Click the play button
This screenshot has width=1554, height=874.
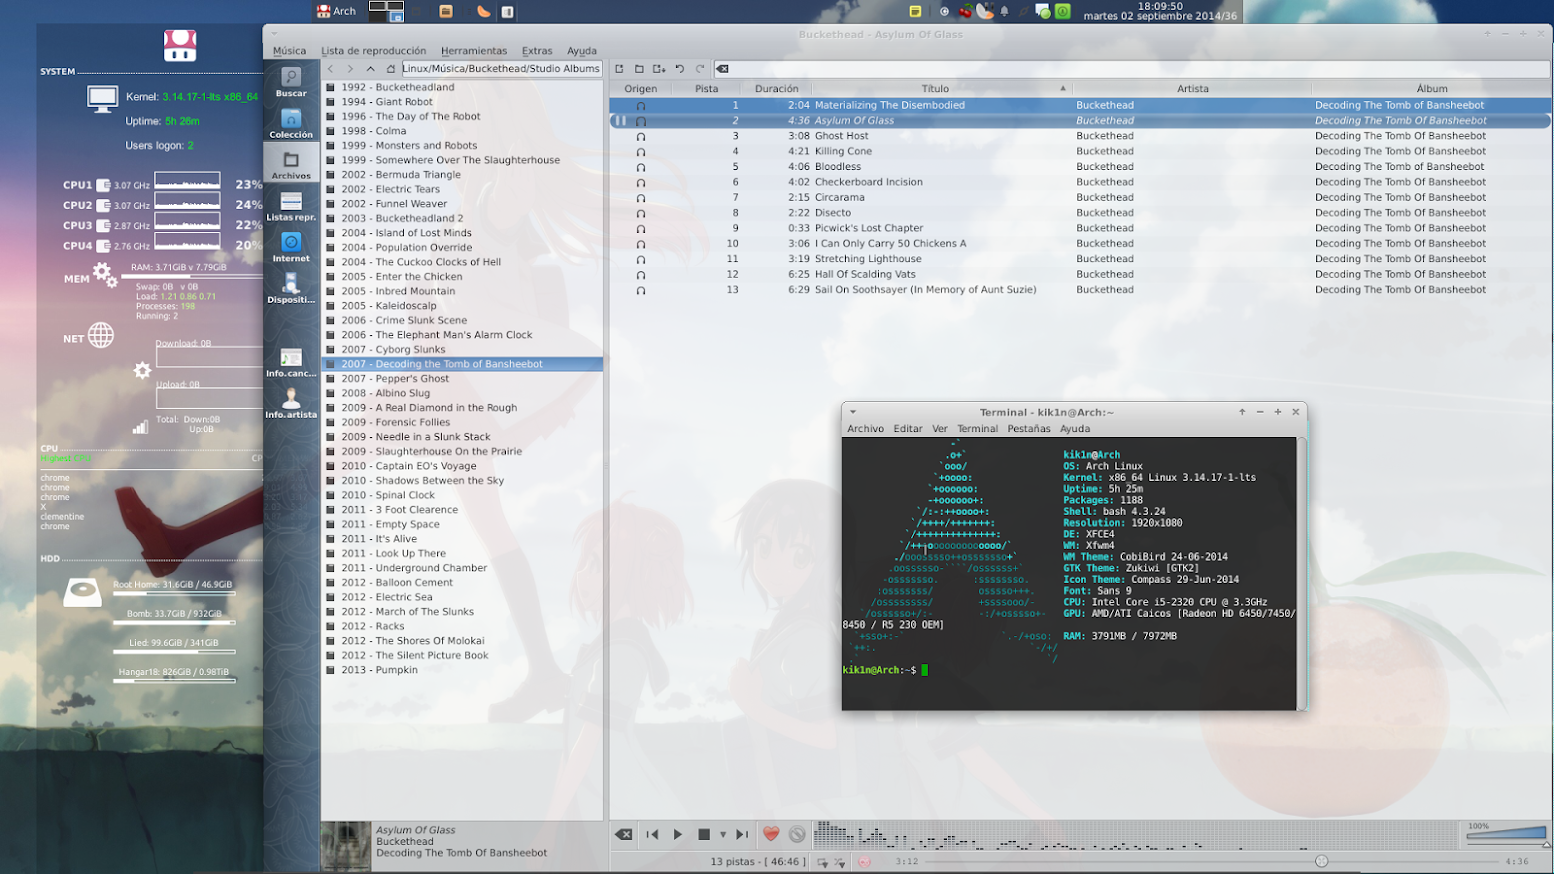(x=678, y=834)
